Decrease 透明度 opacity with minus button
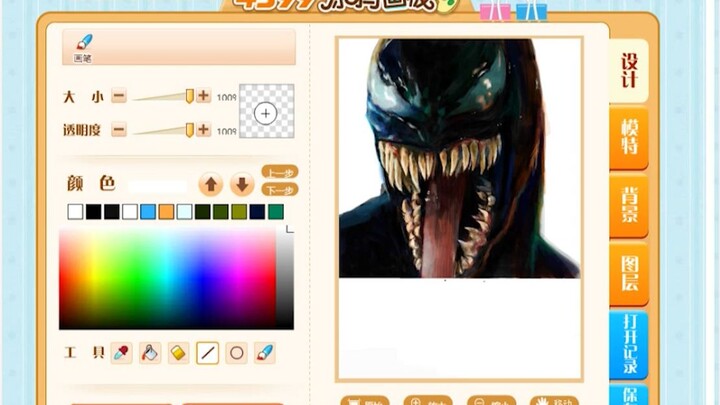The height and width of the screenshot is (405, 720). 119,130
